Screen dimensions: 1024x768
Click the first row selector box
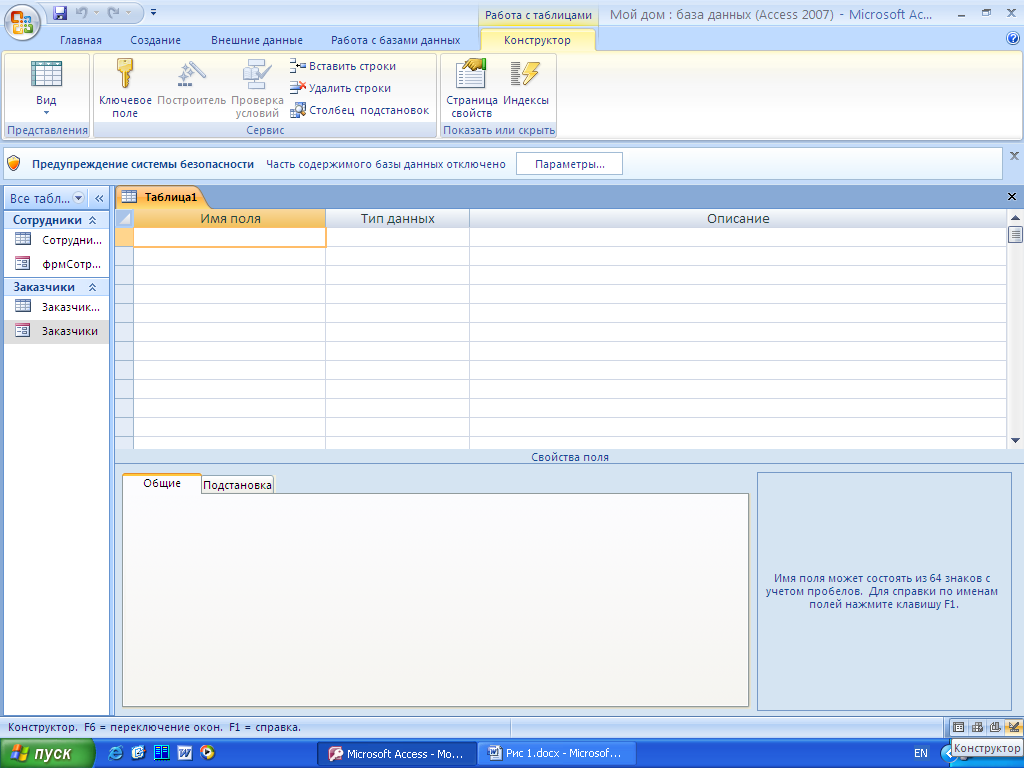pyautogui.click(x=124, y=238)
